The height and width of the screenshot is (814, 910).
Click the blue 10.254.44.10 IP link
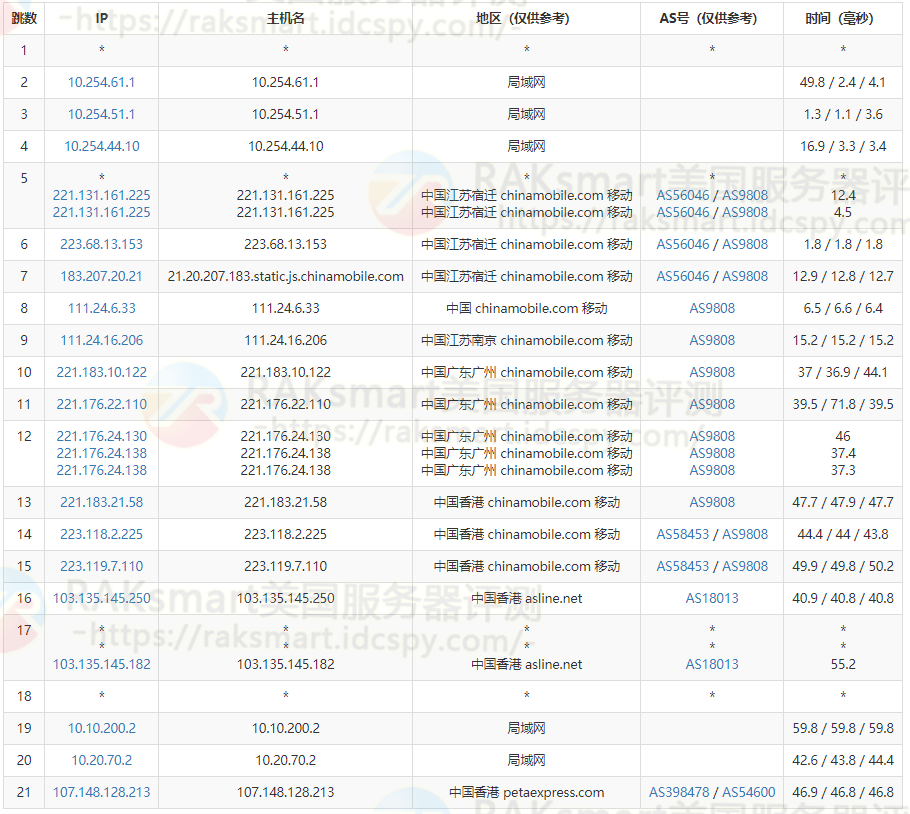[101, 146]
